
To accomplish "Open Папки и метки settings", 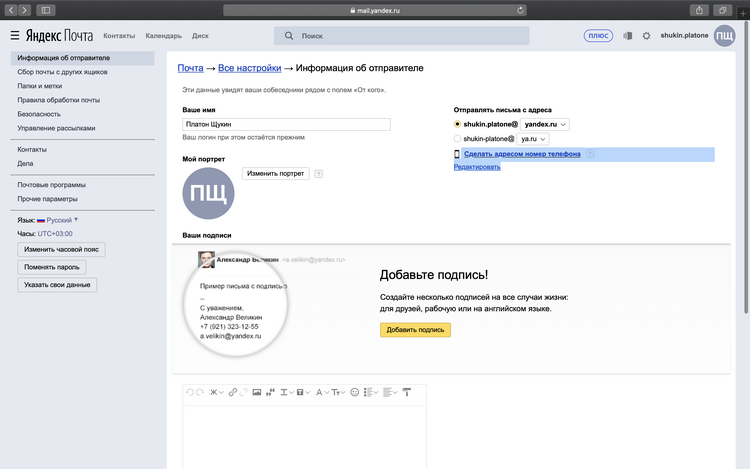I will point(40,86).
